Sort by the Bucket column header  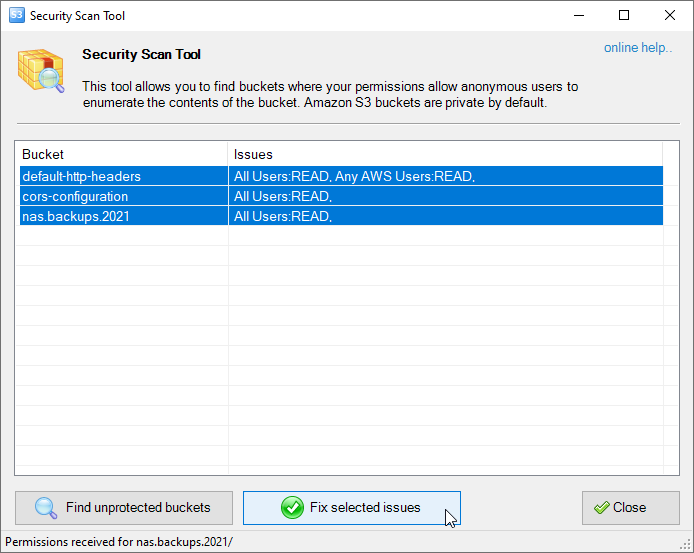point(122,154)
